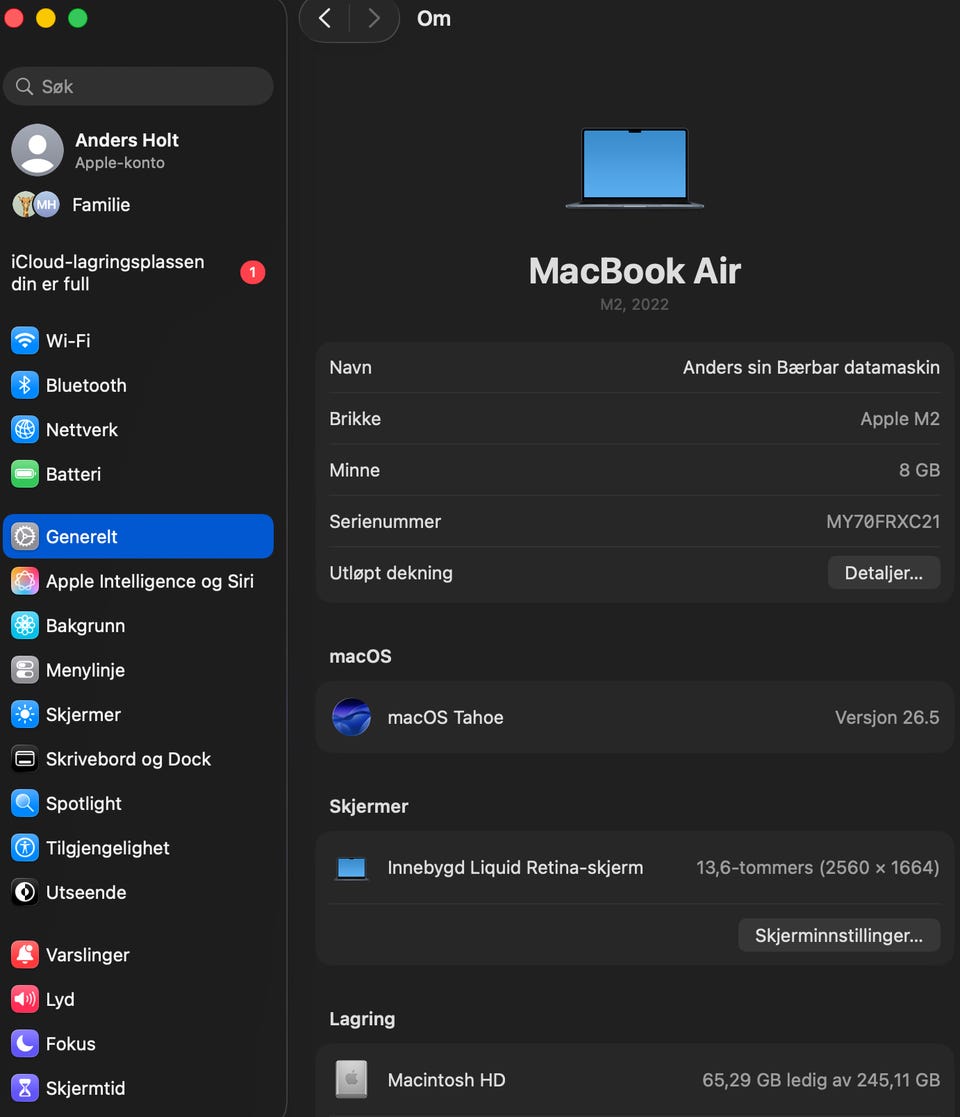Click the Søk search field
Image resolution: width=960 pixels, height=1117 pixels.
138,86
